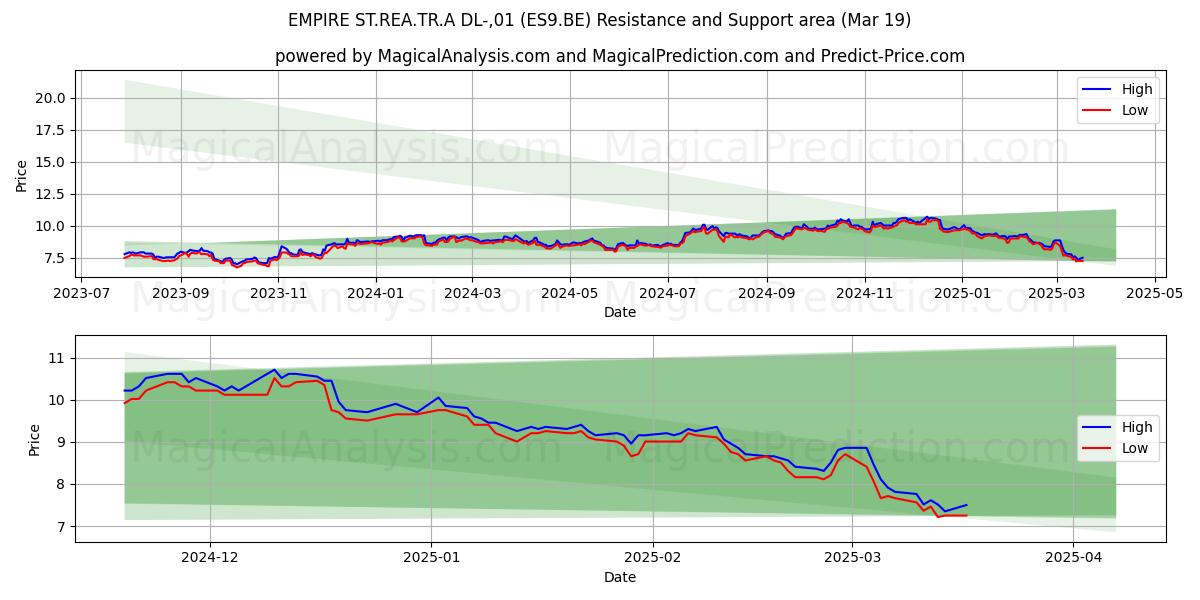
Task: Click the top chart 'Price' axis label
Action: pyautogui.click(x=22, y=176)
